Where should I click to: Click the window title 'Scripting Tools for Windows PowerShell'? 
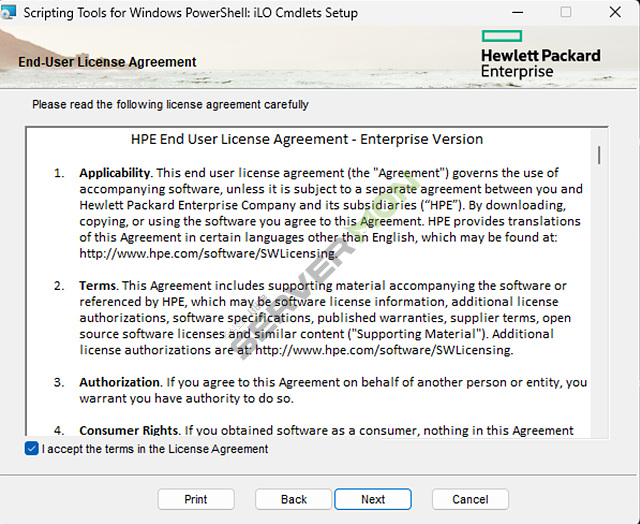click(190, 13)
